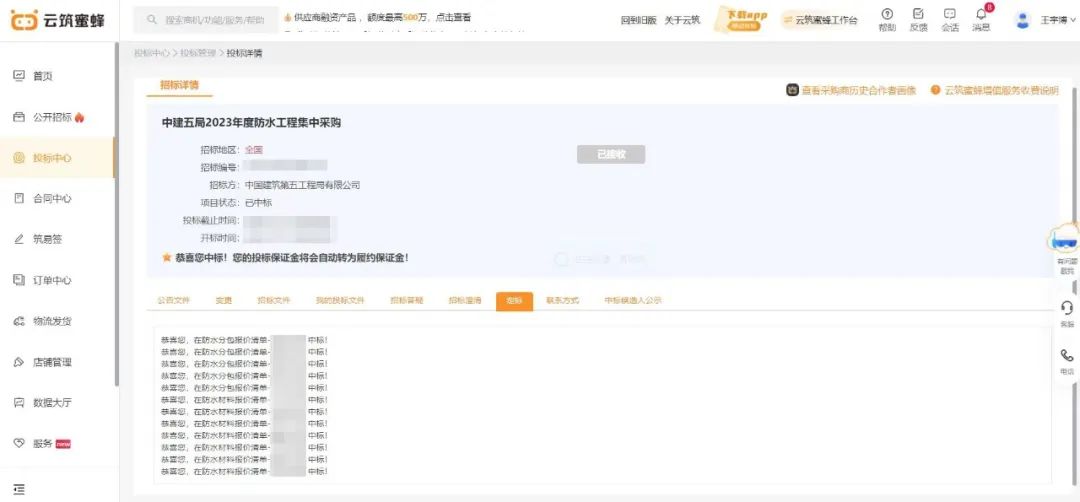Click 投标管理 in the breadcrumb

[x=198, y=53]
